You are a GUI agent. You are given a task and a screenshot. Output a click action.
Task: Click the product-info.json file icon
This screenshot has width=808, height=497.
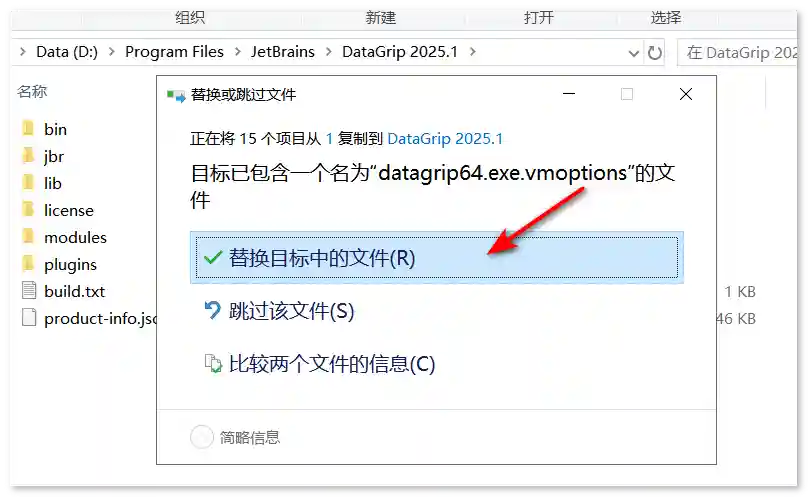coord(29,318)
